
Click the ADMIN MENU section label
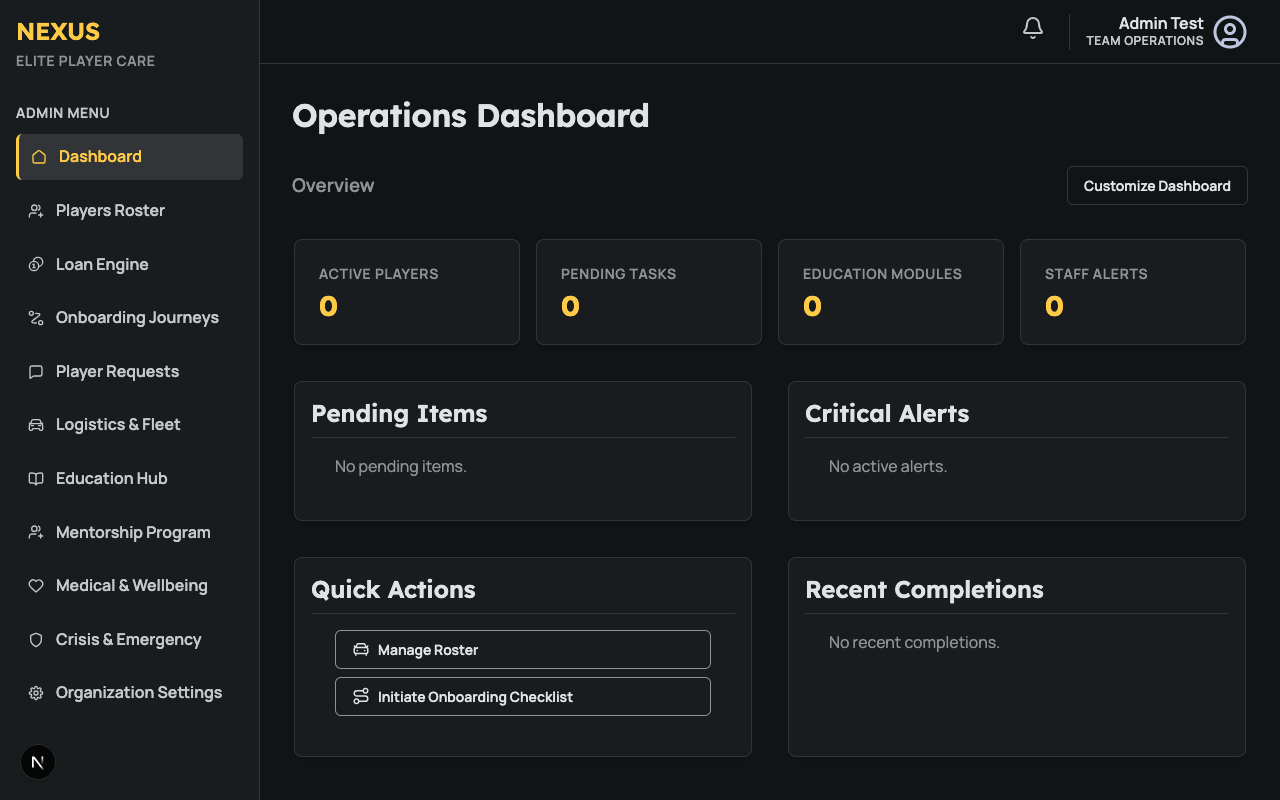63,113
